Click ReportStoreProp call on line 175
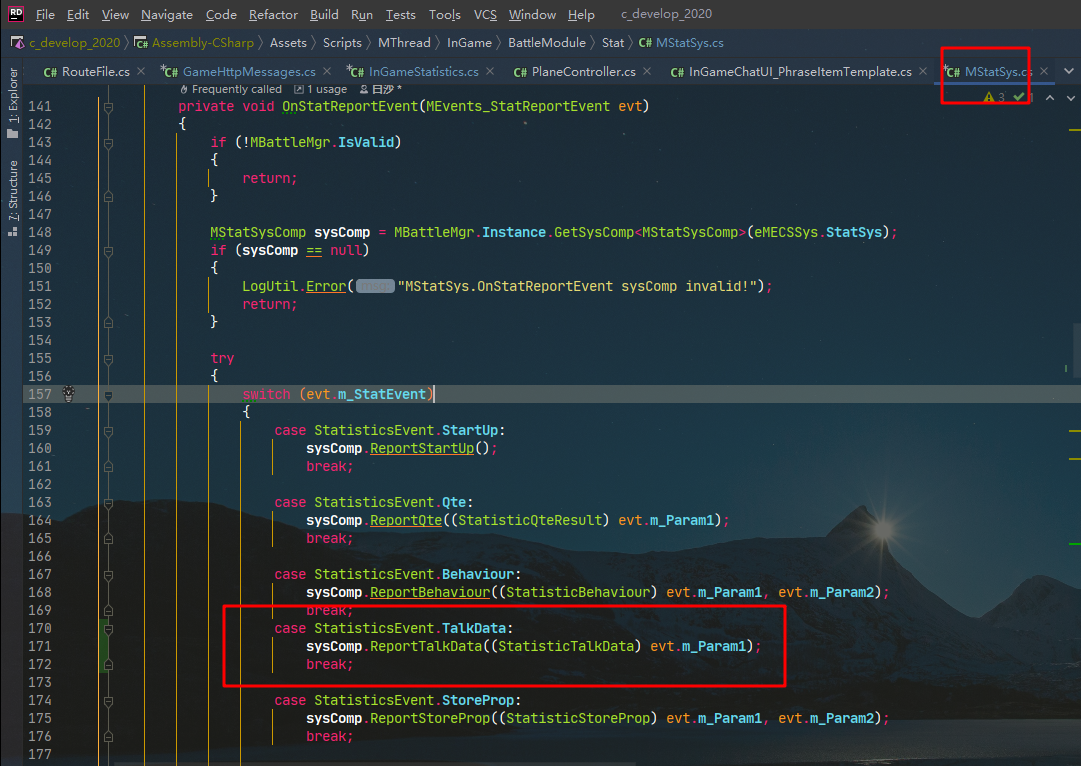 click(x=430, y=718)
